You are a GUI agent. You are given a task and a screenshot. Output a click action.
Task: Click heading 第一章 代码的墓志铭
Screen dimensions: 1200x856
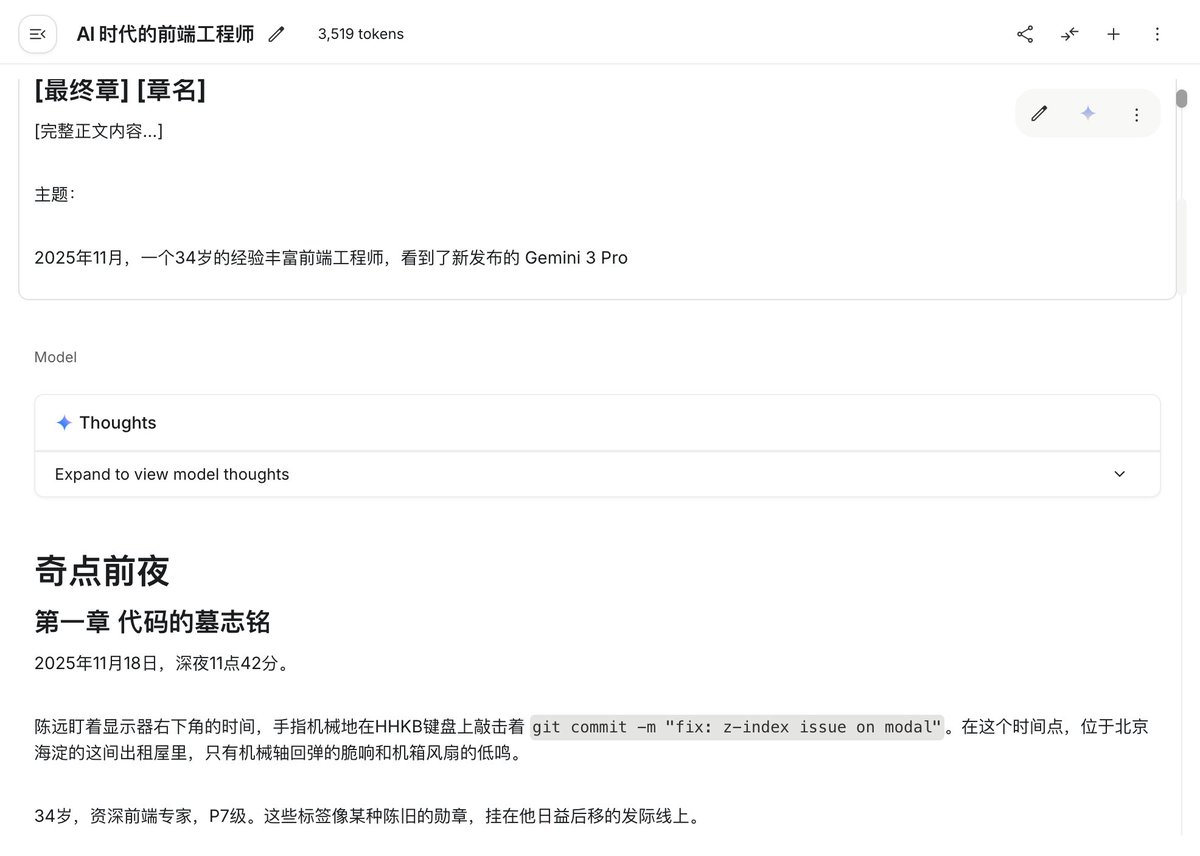152,622
